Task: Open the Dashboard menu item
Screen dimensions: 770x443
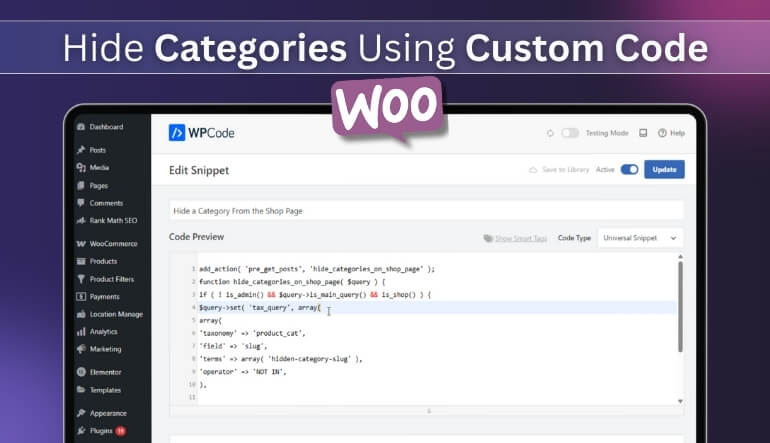Action: [x=106, y=127]
